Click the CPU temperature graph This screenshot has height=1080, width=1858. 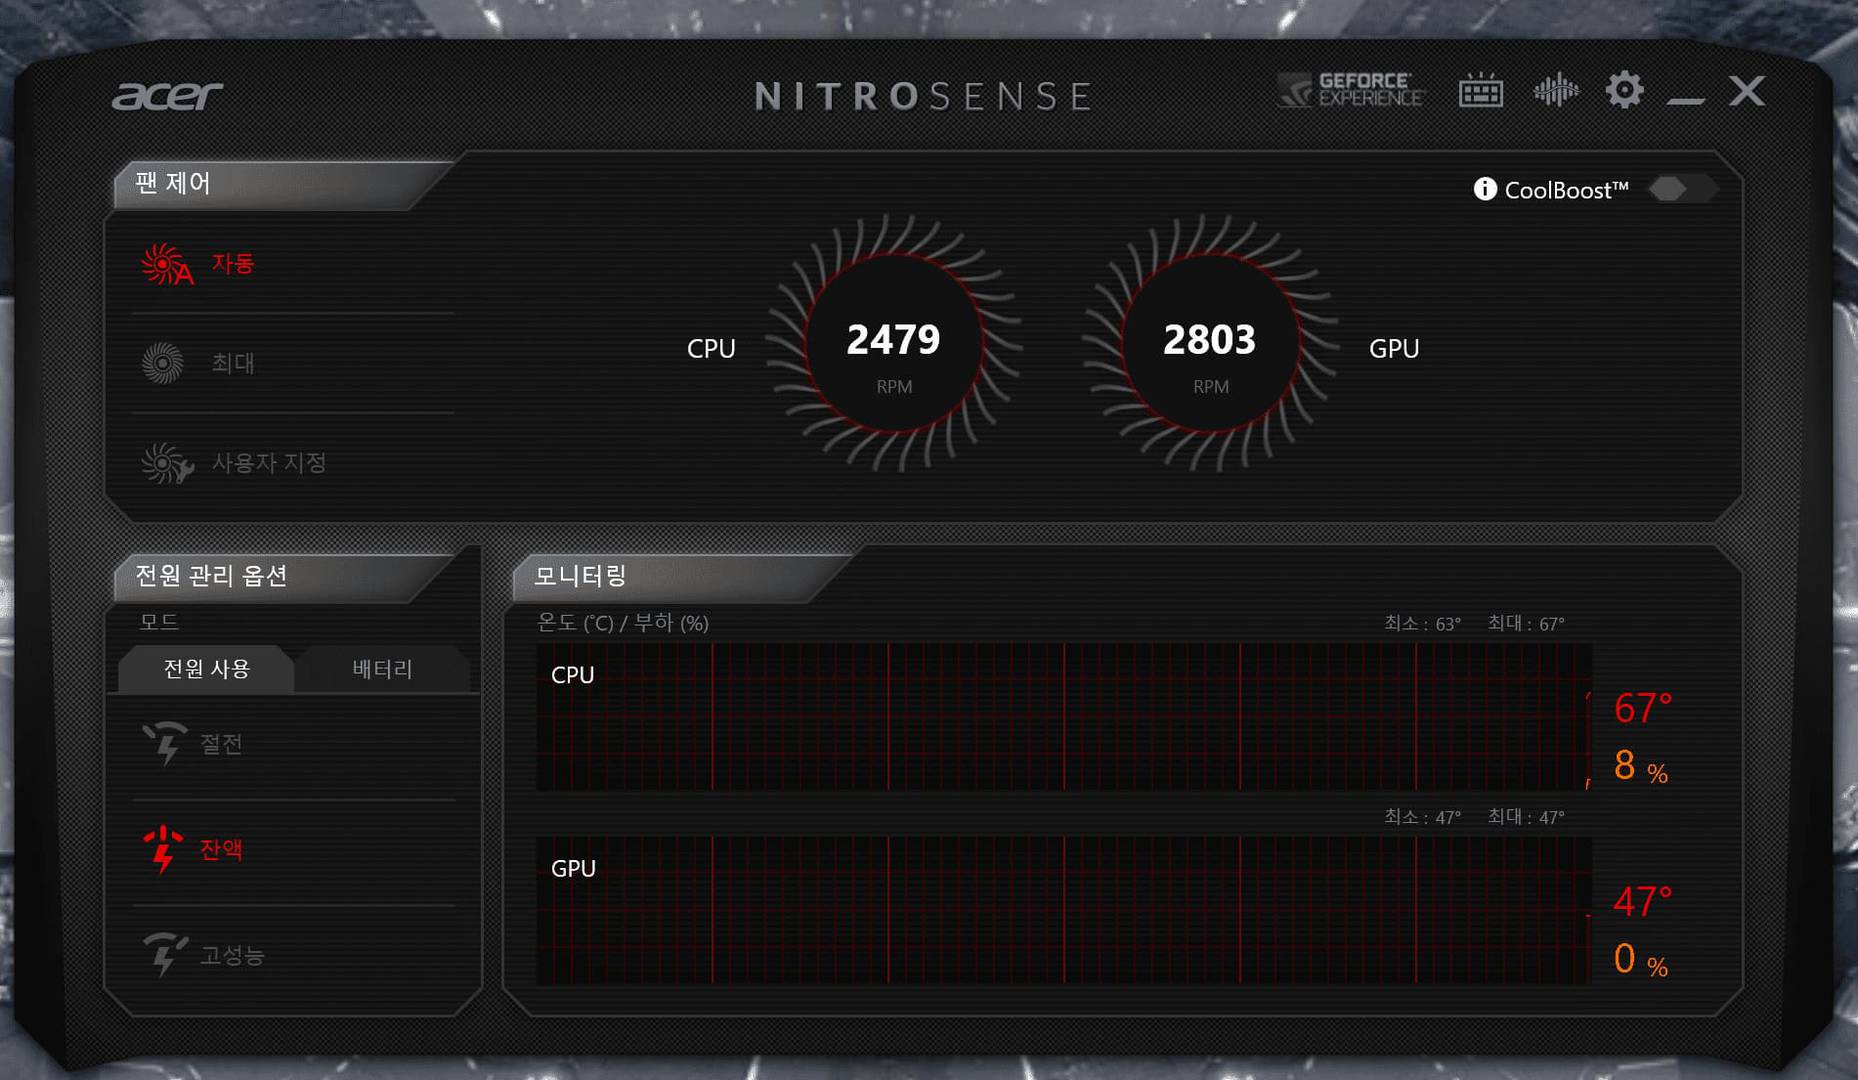[x=1064, y=717]
